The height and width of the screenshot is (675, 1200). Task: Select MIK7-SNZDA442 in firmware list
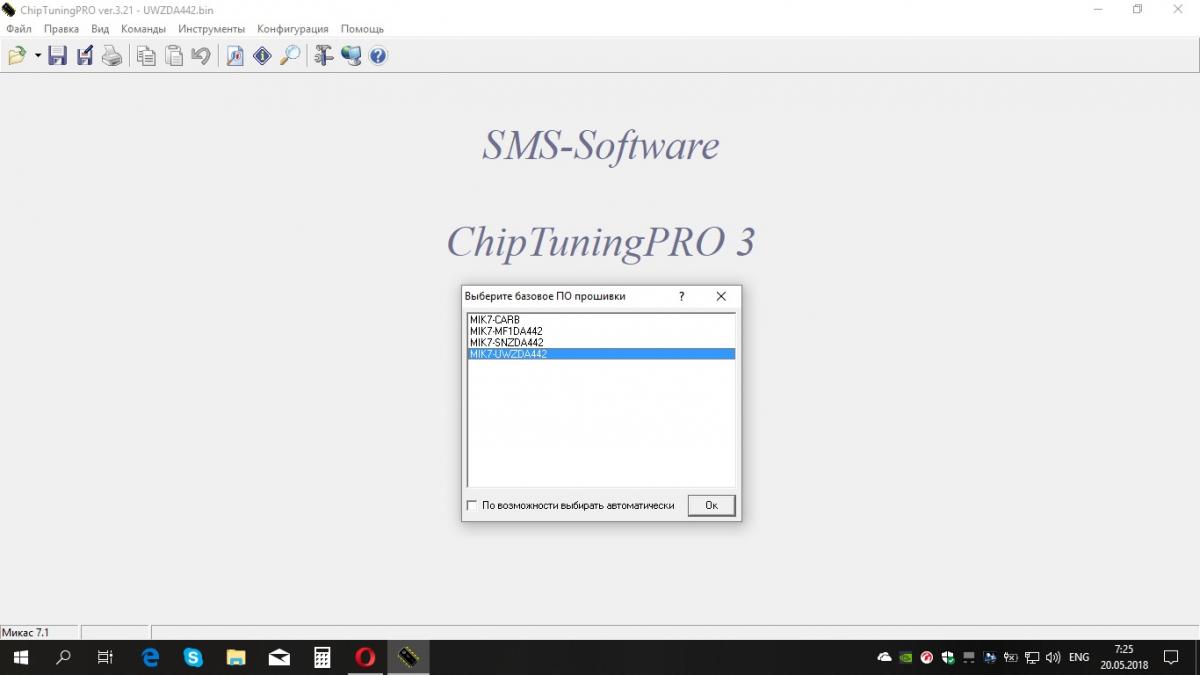point(601,342)
